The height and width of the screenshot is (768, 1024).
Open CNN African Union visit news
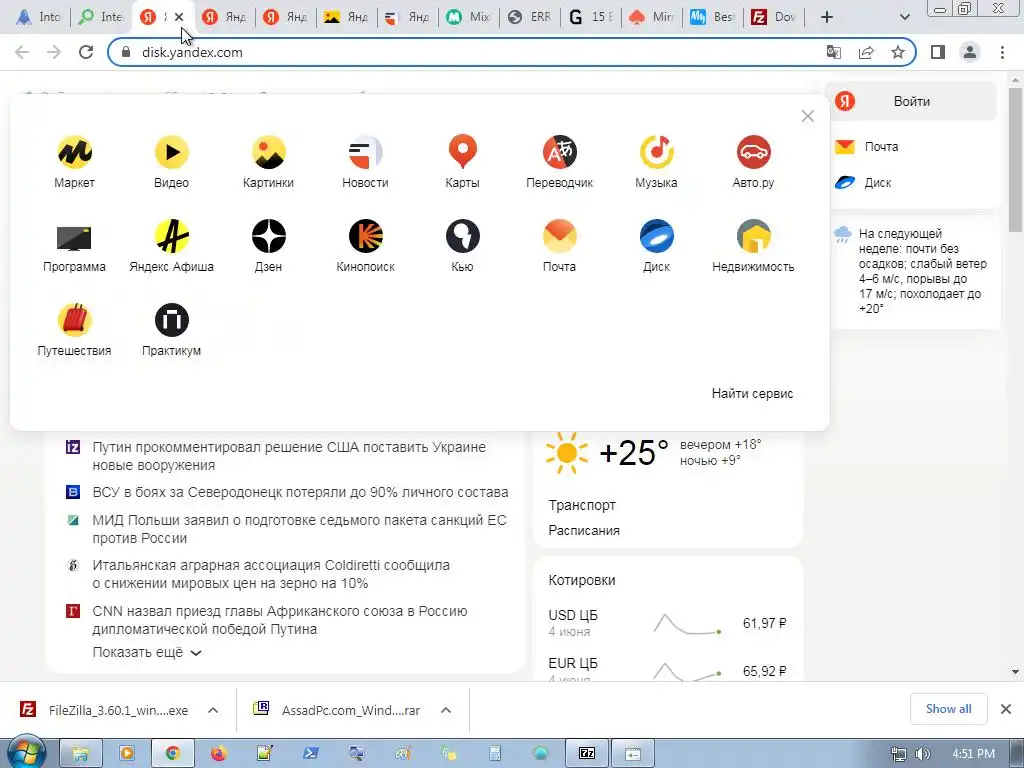click(280, 620)
